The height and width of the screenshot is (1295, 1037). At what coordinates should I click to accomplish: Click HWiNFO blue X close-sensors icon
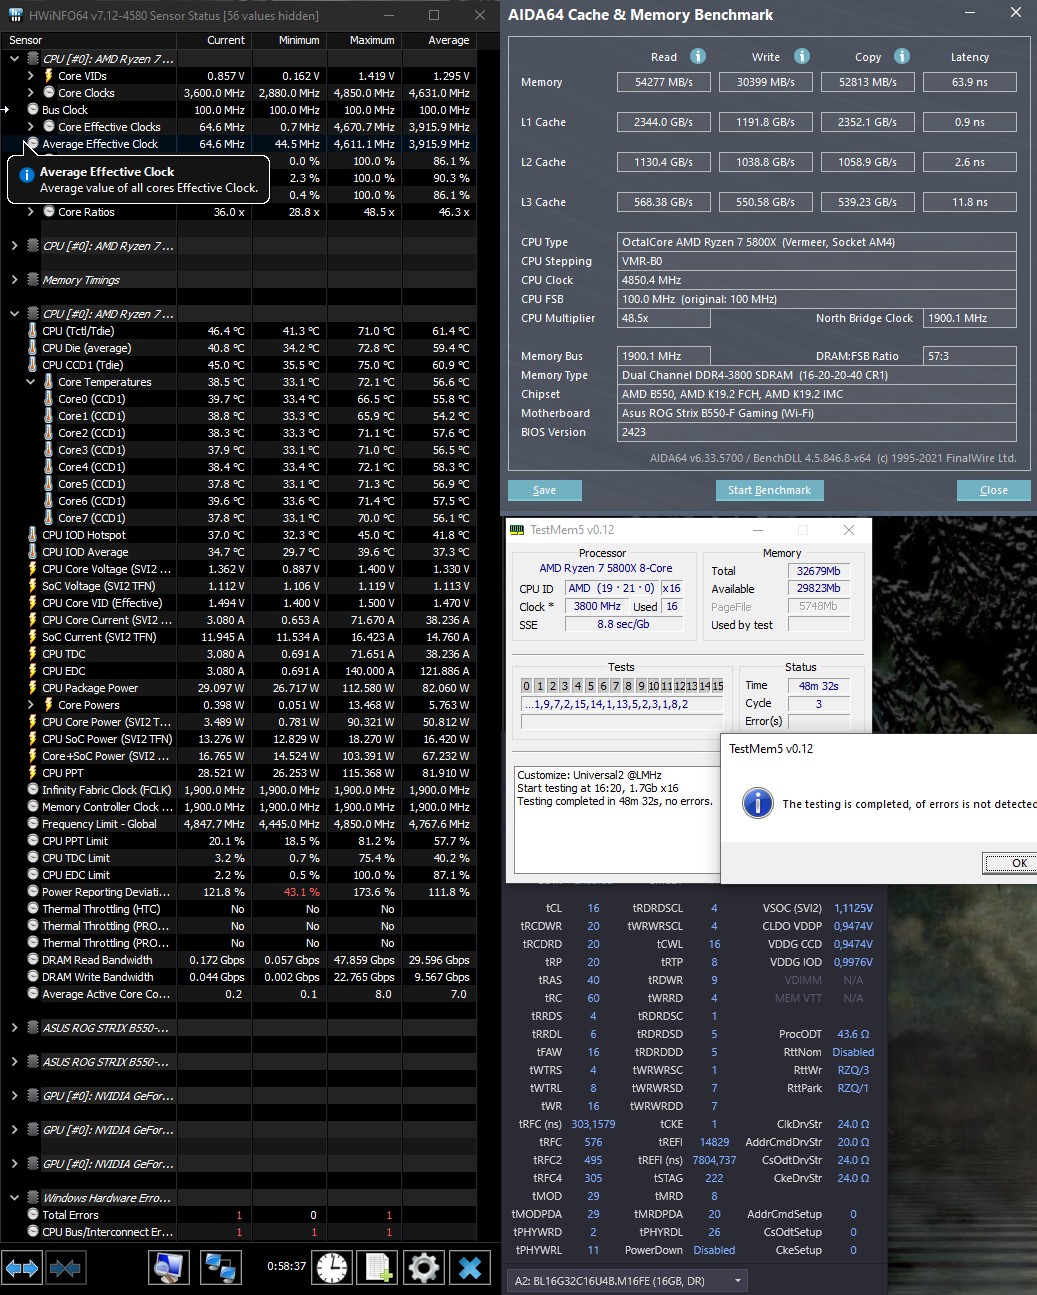click(x=470, y=1268)
